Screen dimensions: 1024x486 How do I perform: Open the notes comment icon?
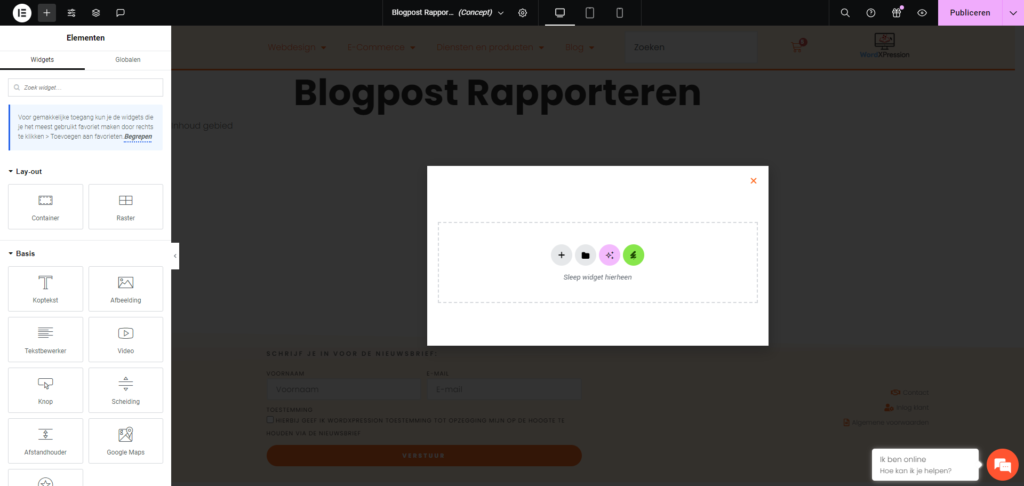tap(120, 12)
